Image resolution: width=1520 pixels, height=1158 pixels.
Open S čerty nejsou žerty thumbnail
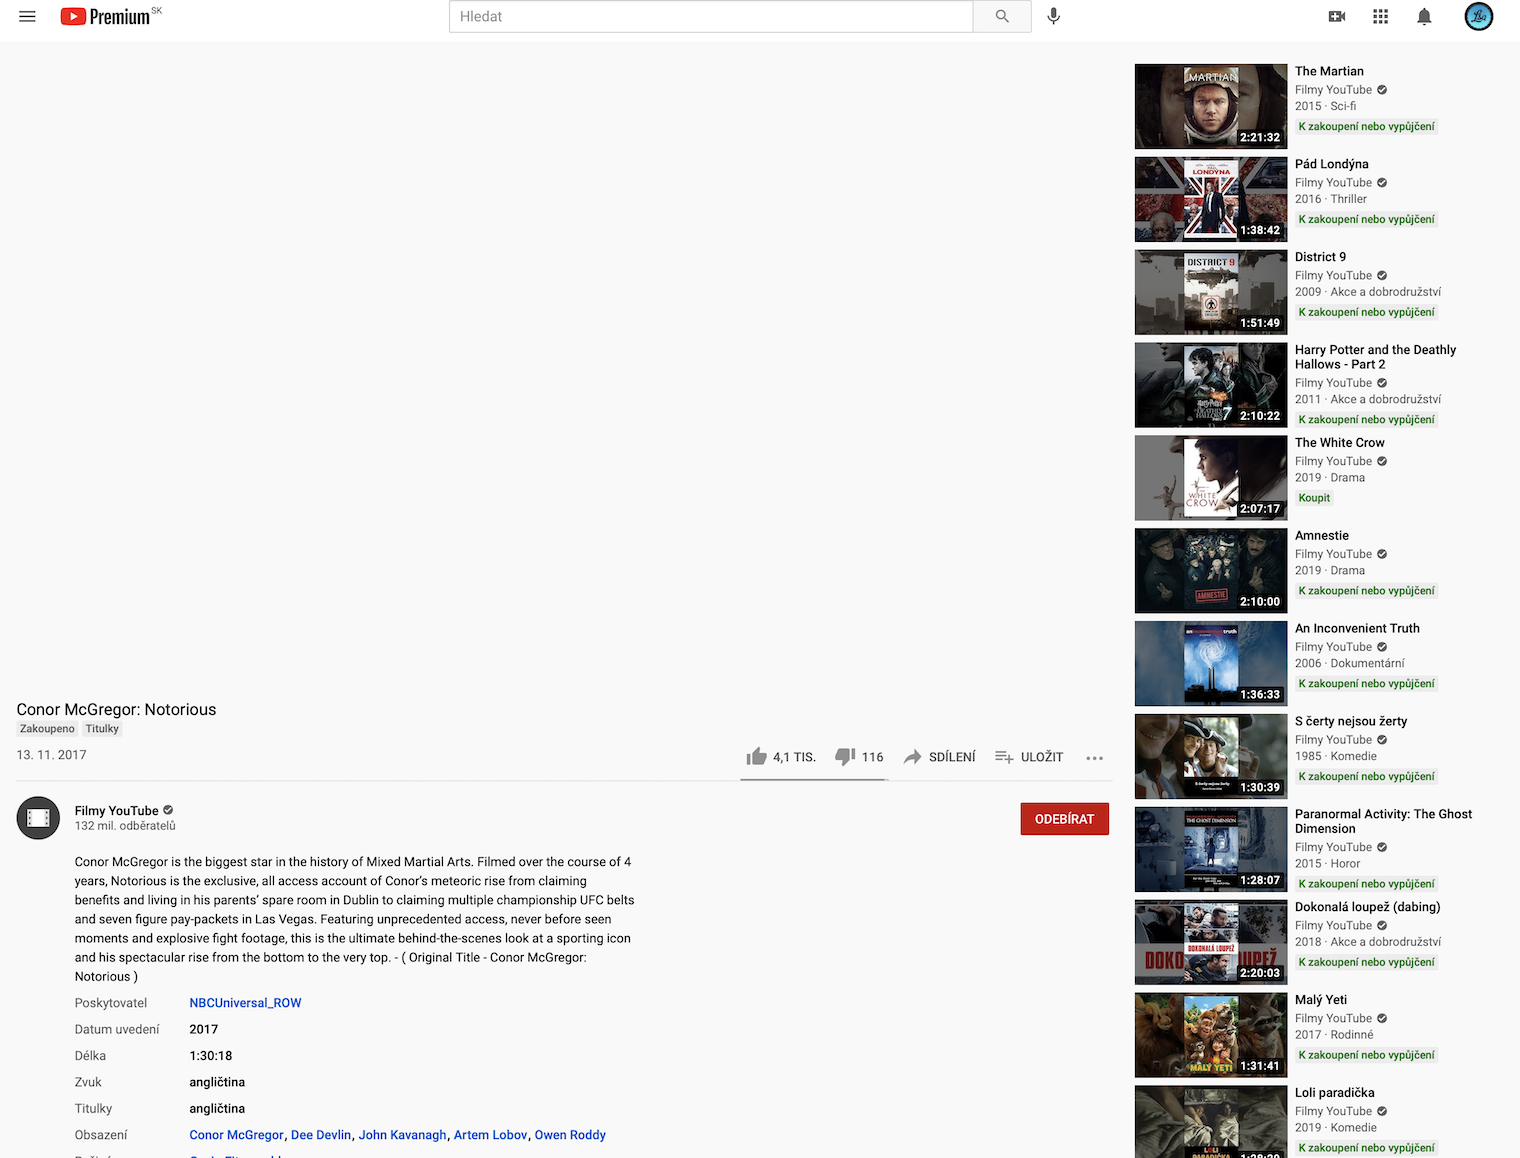[1211, 757]
